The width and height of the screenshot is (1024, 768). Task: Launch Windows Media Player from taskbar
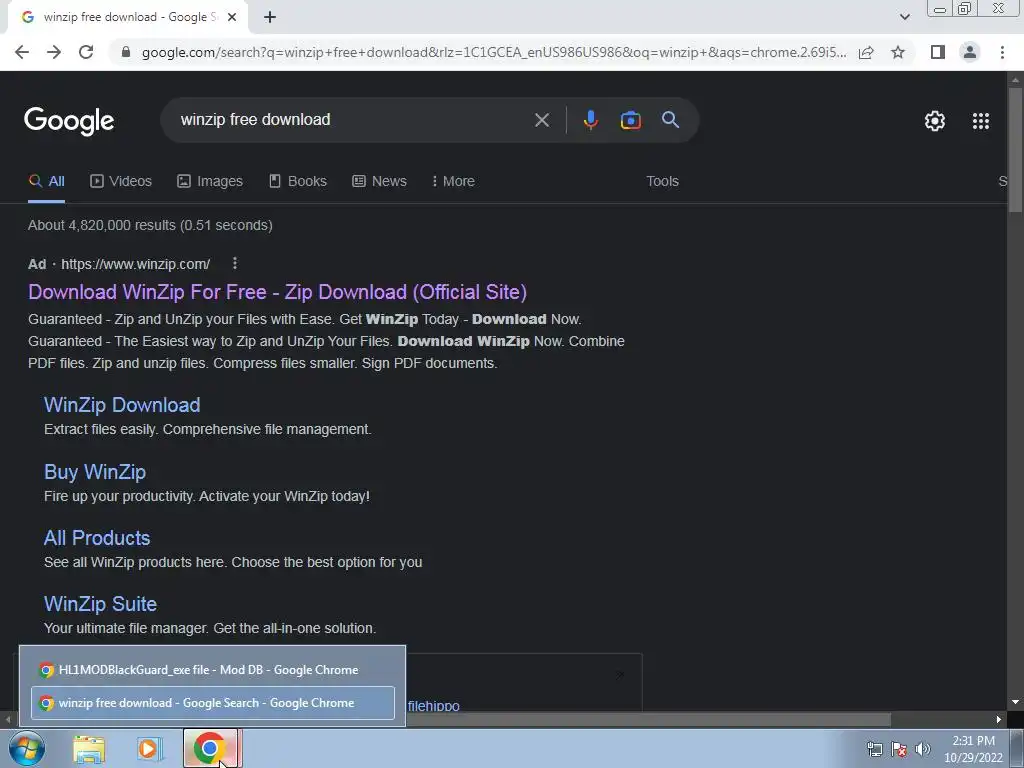point(148,749)
